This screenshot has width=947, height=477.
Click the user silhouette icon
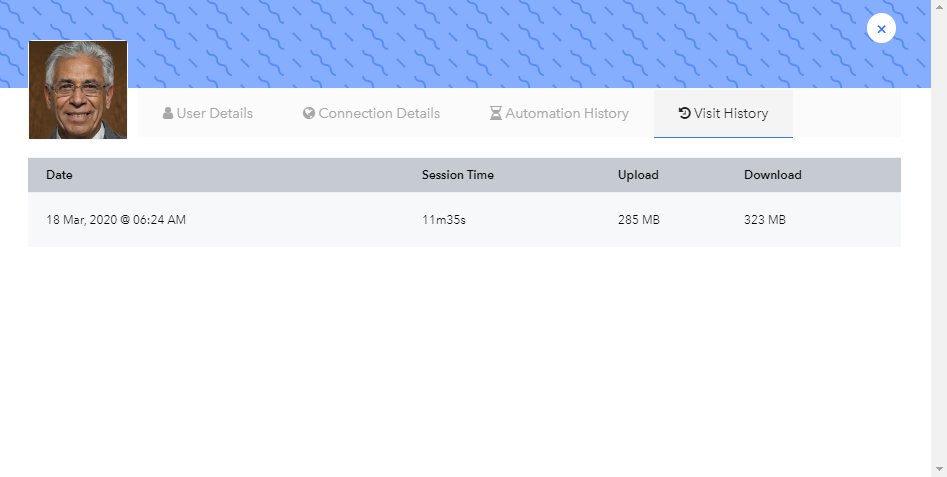click(168, 113)
